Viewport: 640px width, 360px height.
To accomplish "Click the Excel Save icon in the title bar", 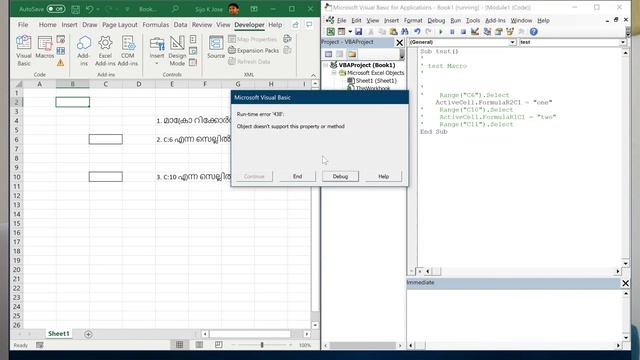I will pyautogui.click(x=76, y=9).
